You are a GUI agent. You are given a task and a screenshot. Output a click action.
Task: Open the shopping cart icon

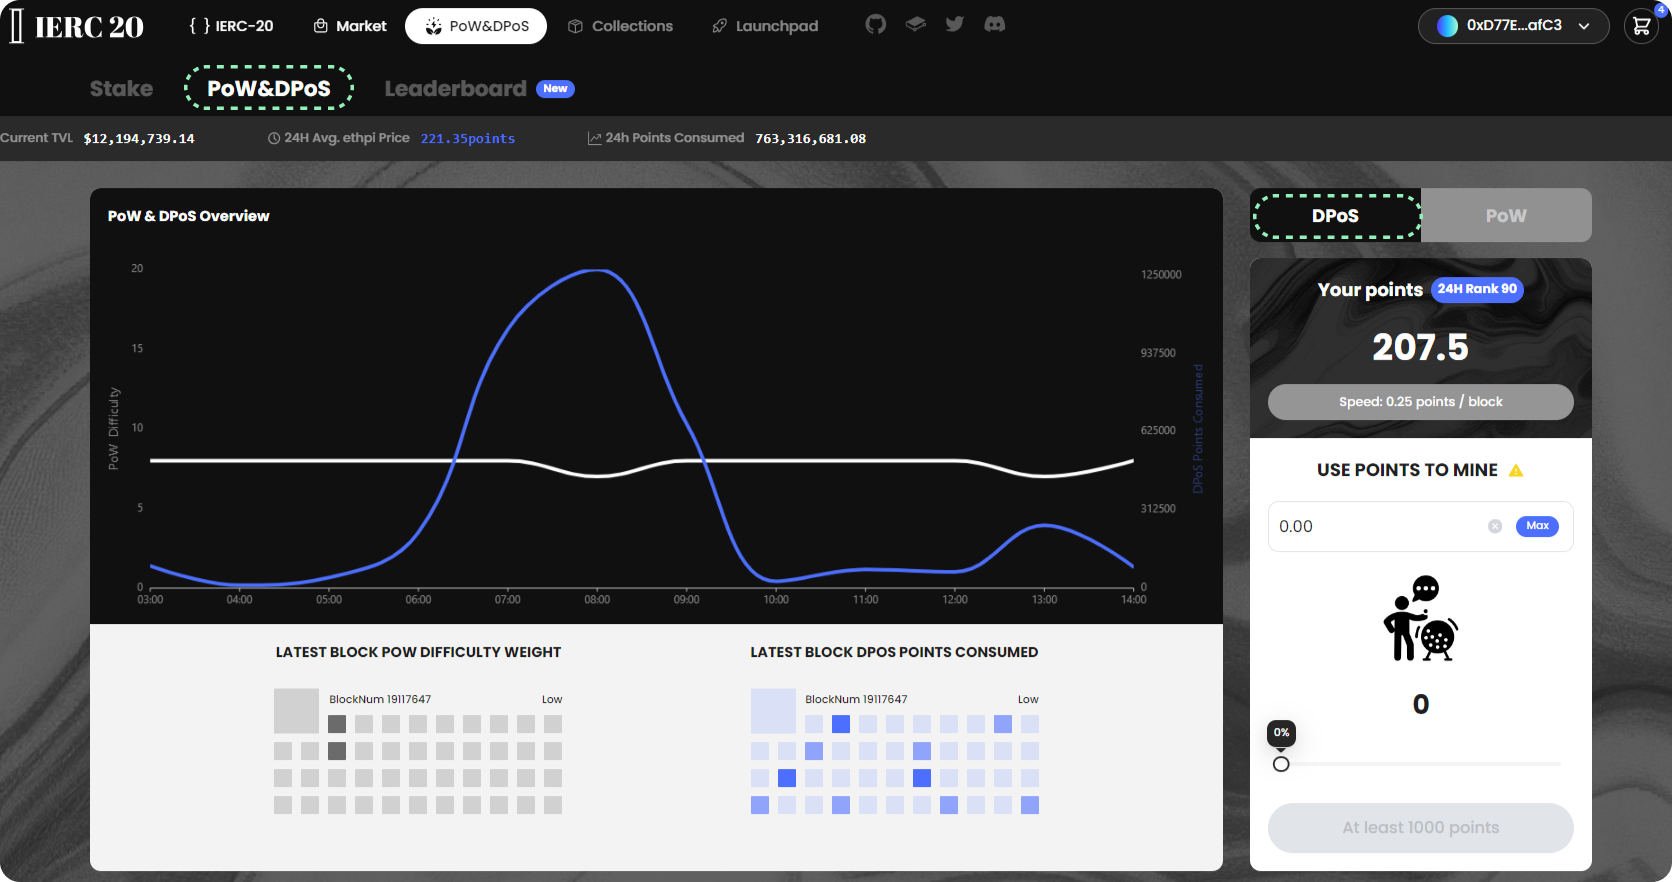1641,27
